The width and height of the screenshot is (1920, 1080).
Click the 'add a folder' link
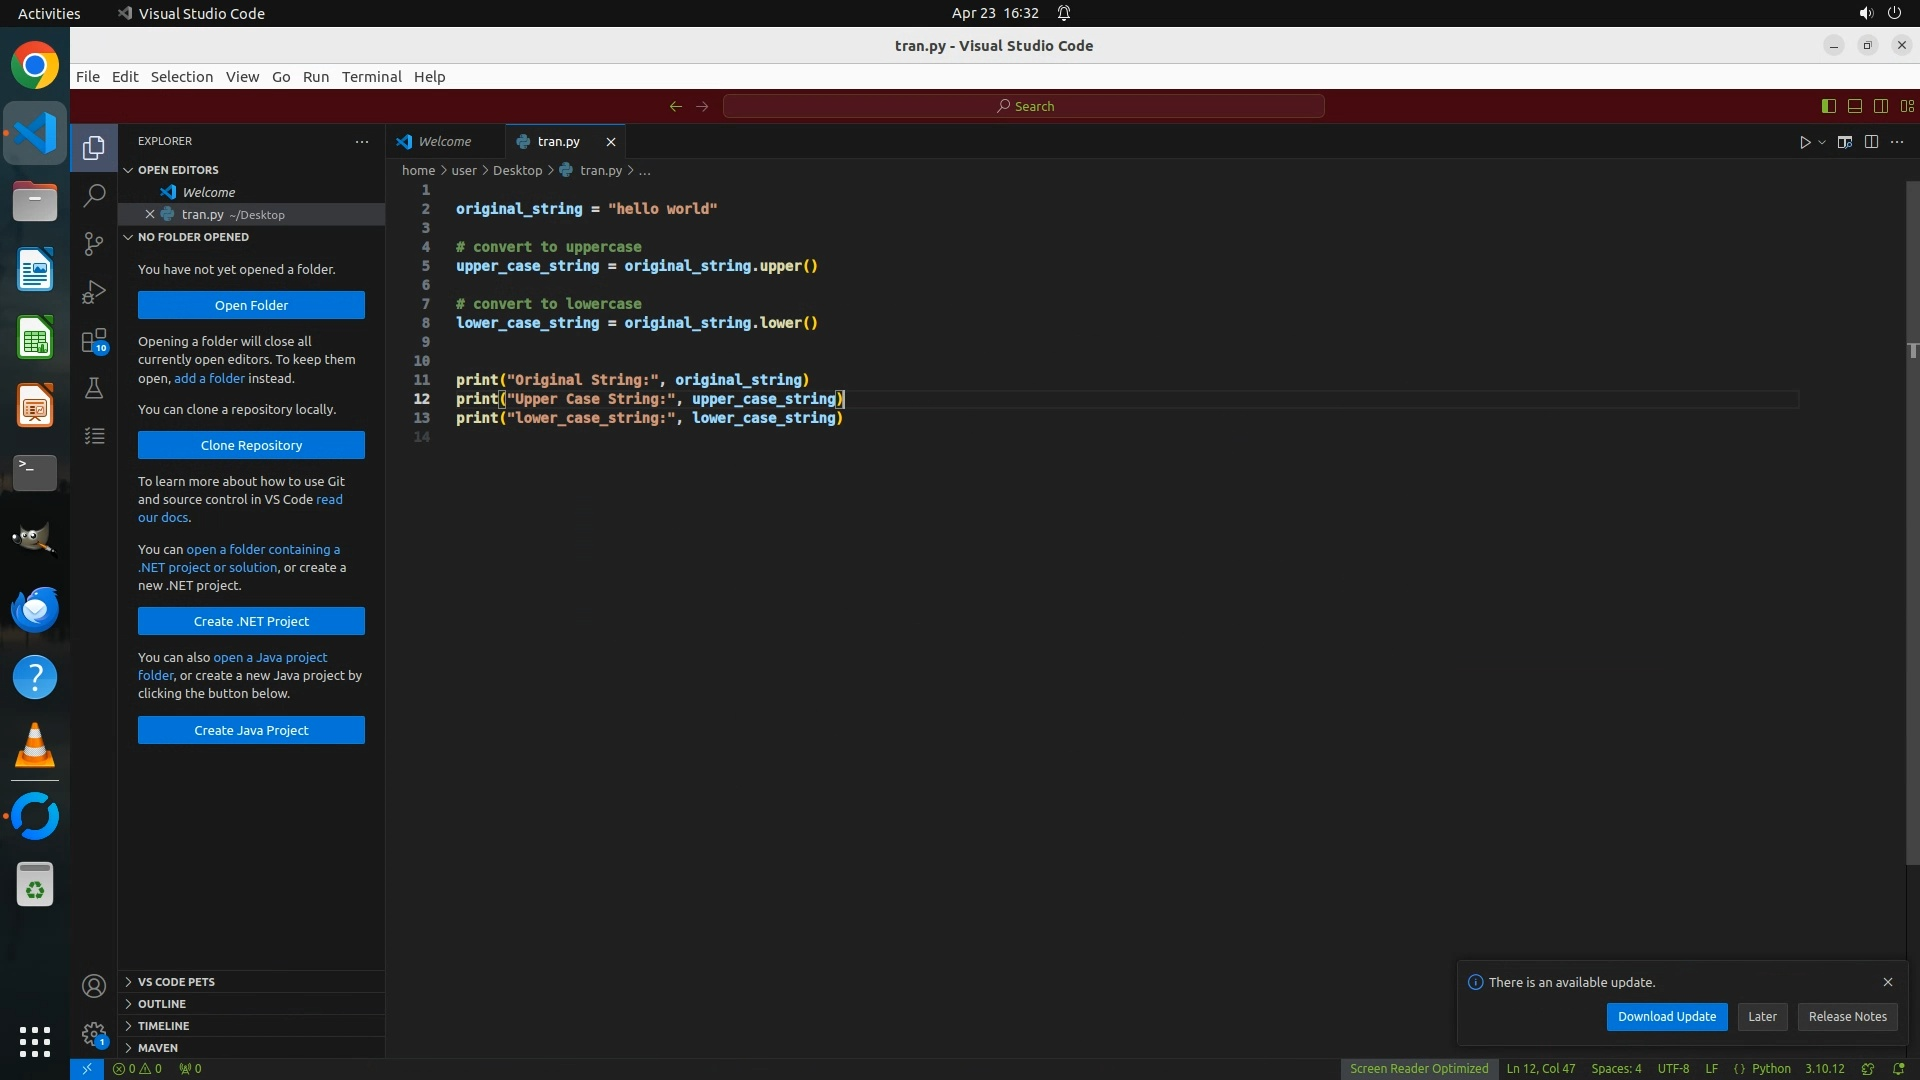click(209, 379)
